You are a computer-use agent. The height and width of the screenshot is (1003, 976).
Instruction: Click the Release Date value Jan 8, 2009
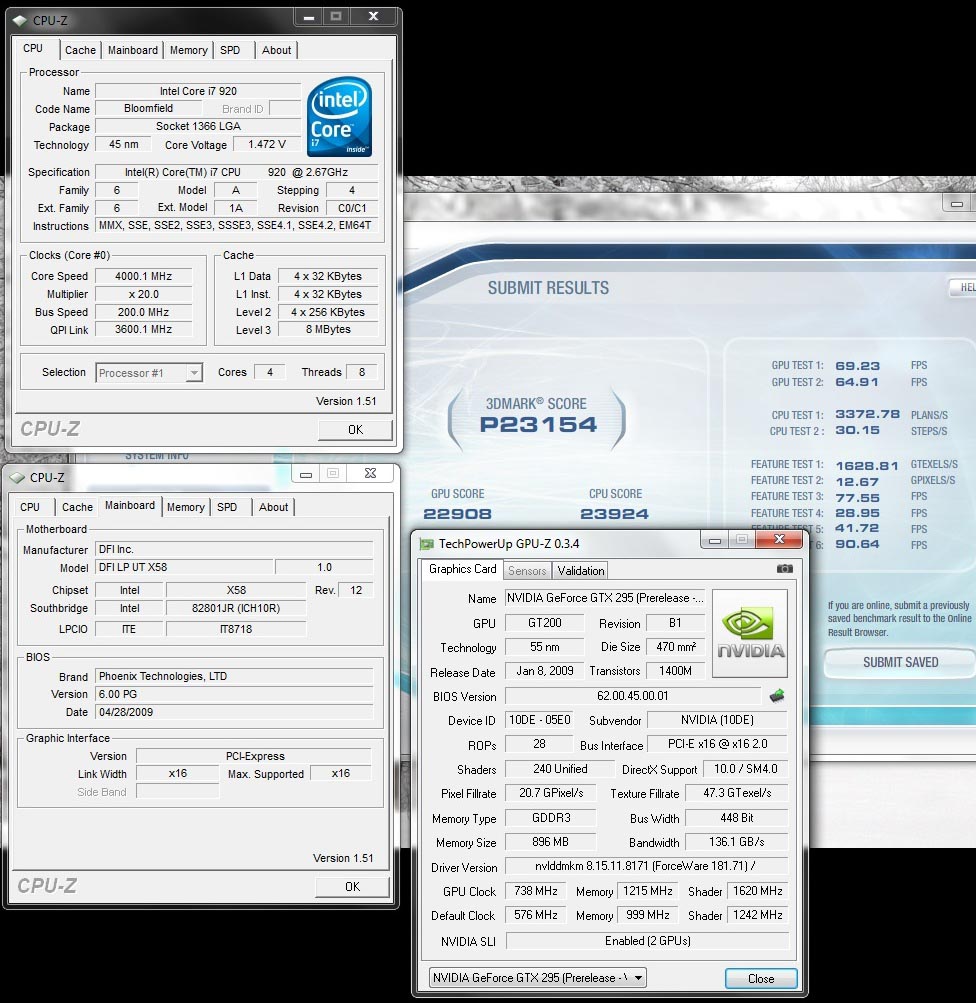tap(544, 671)
